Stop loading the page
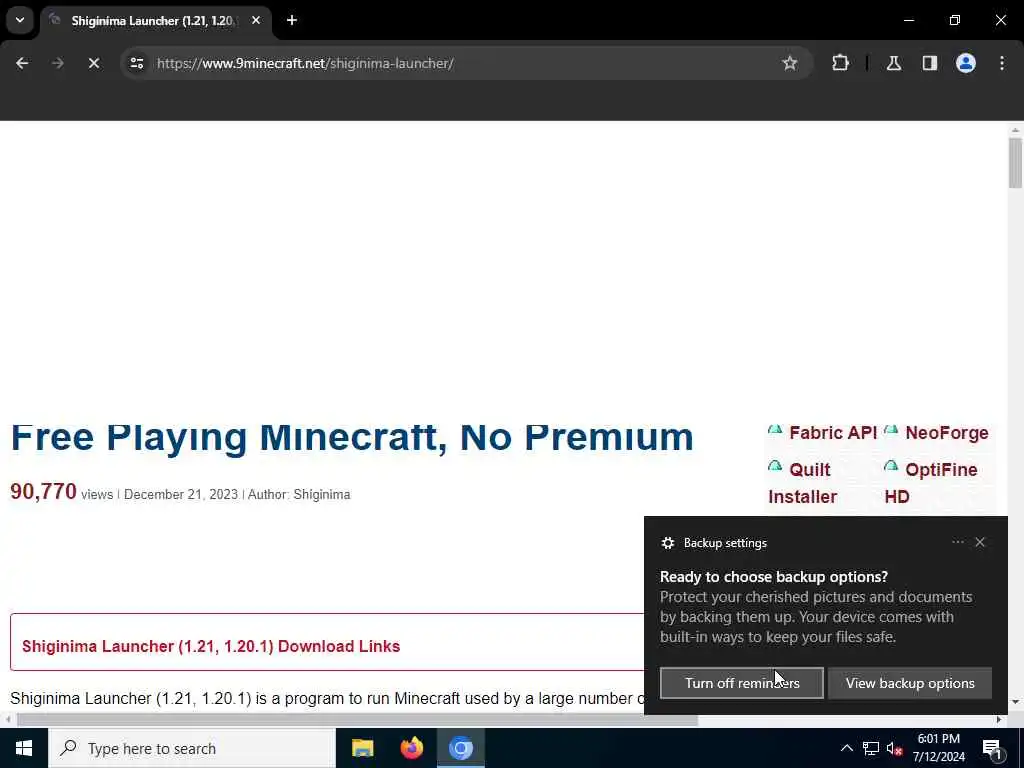 click(93, 63)
